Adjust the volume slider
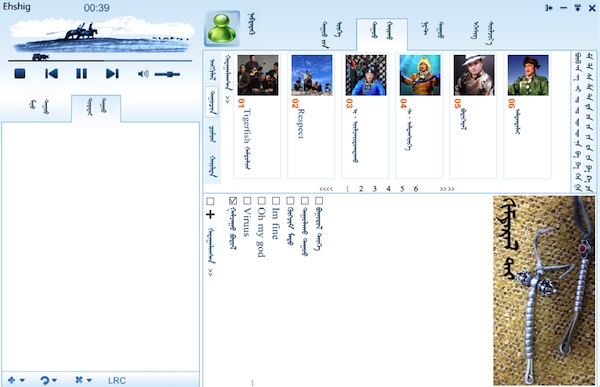Viewport: 600px width, 387px height. point(167,74)
